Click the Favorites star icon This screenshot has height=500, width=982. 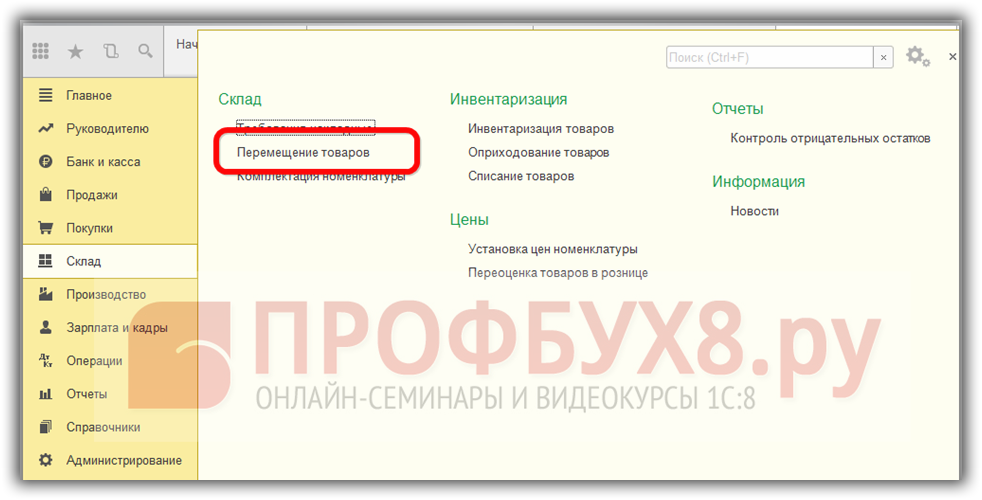(x=75, y=51)
